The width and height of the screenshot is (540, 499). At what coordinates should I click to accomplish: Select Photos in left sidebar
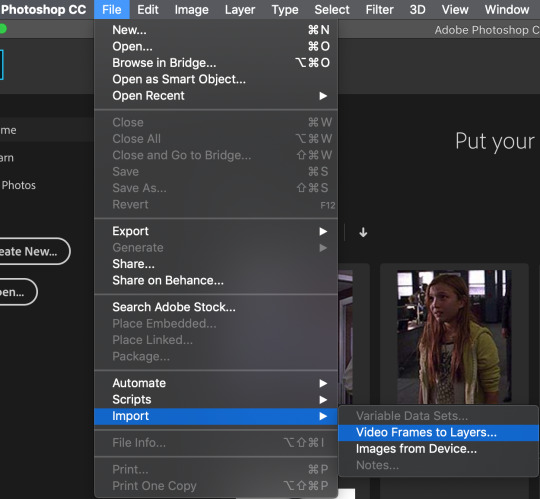pos(19,185)
